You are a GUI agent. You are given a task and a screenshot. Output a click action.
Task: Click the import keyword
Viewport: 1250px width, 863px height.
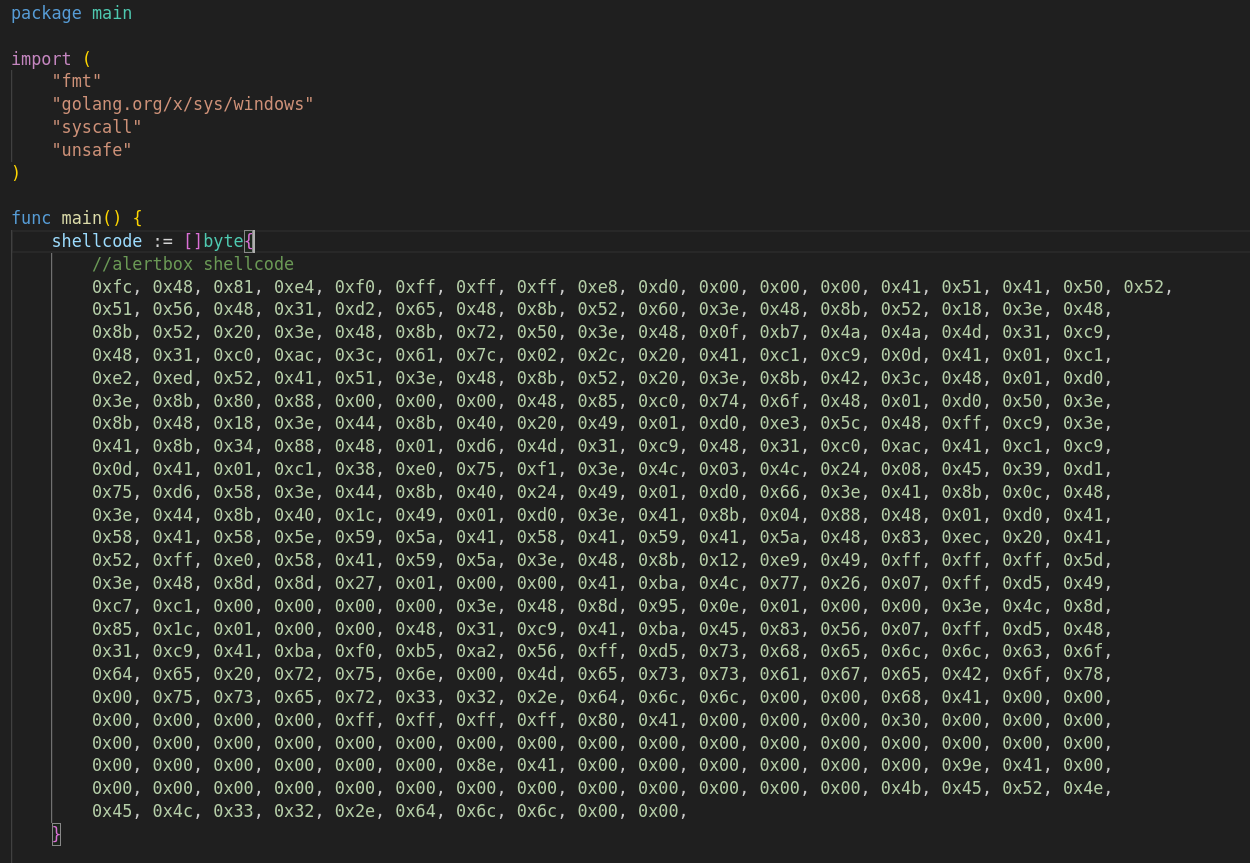click(41, 59)
